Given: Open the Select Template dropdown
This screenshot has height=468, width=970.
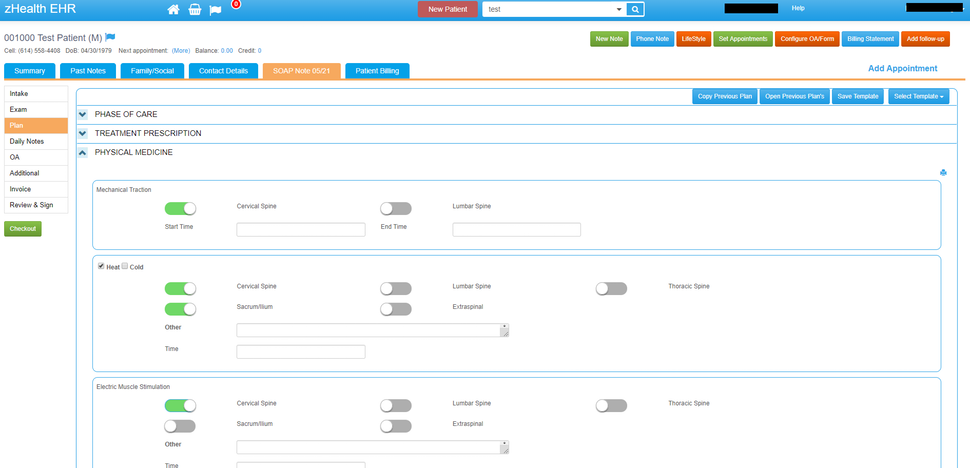Looking at the screenshot, I should pyautogui.click(x=919, y=96).
